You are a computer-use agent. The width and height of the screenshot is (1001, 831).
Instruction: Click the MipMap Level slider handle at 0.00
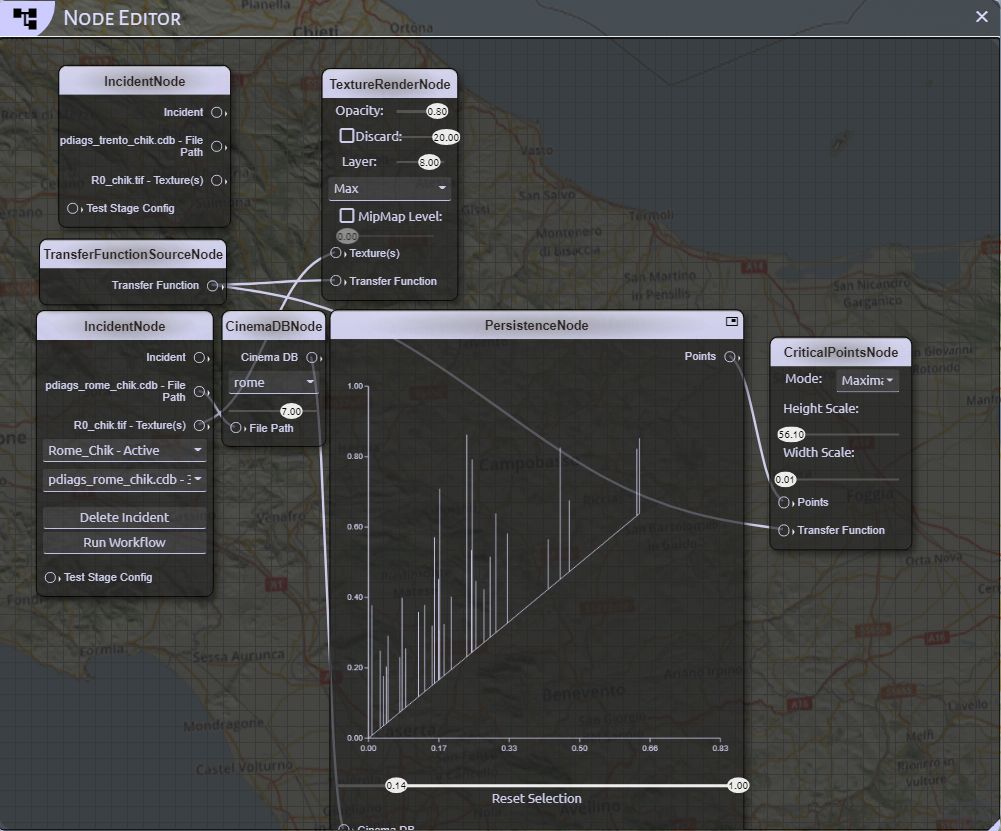pyautogui.click(x=347, y=236)
